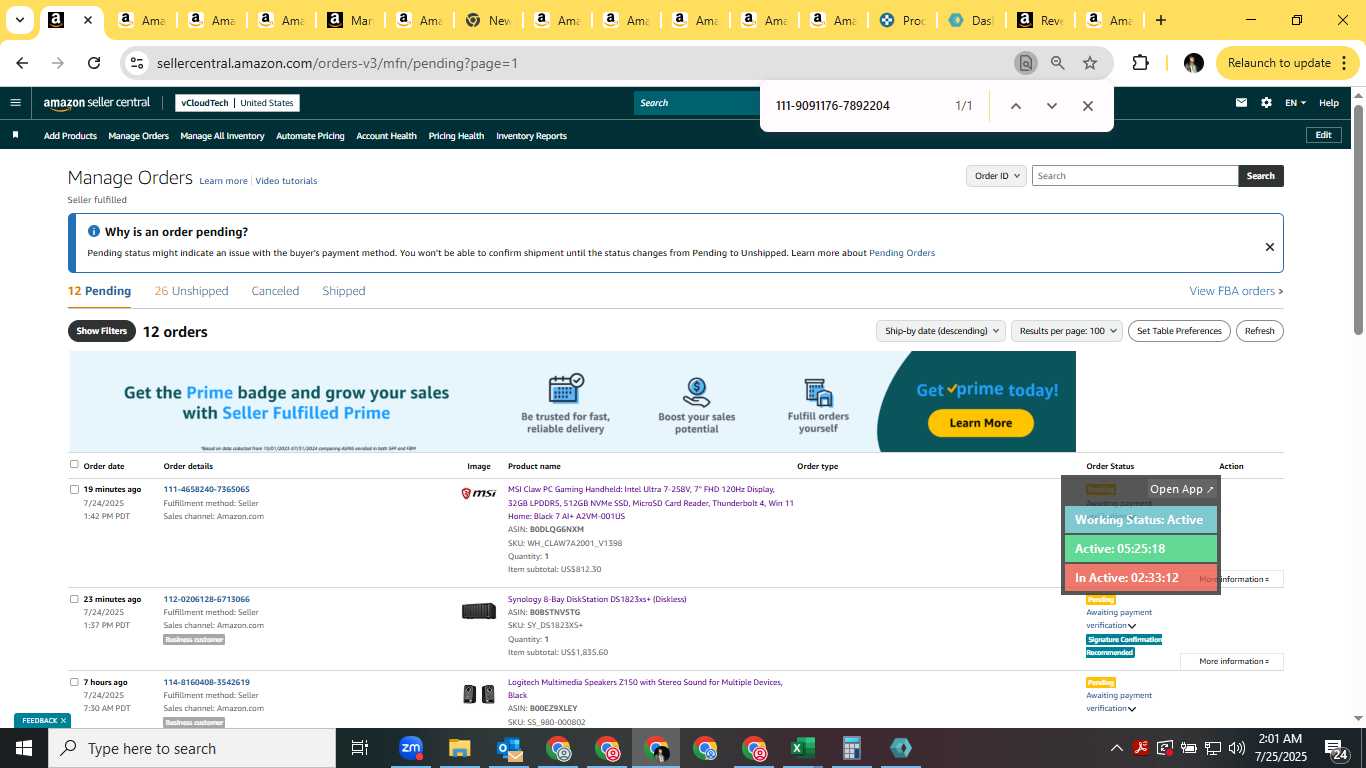1366x768 pixels.
Task: Open Zoom from the taskbar
Action: tap(411, 748)
